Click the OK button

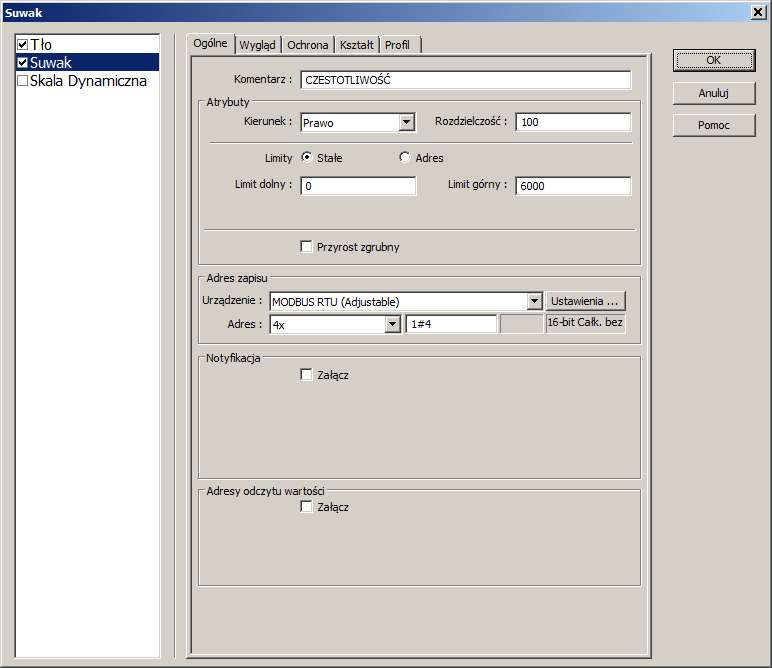coord(713,60)
